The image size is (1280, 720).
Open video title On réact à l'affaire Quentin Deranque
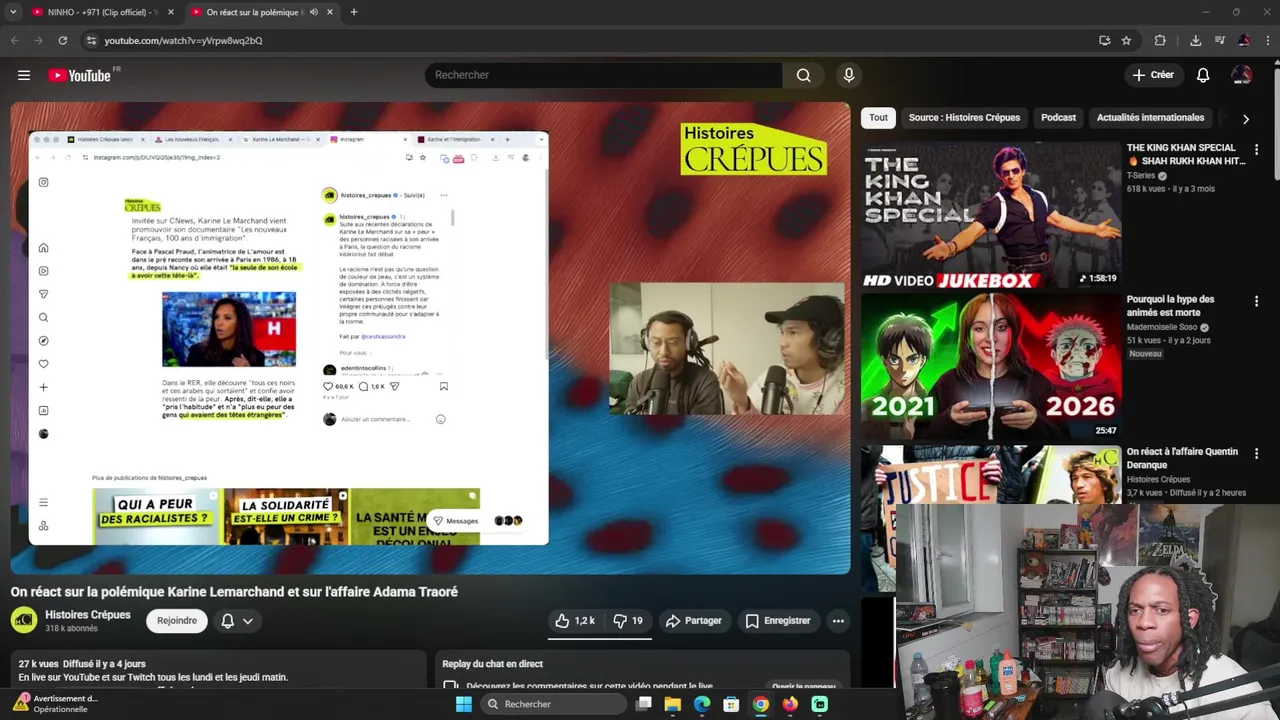(x=1182, y=458)
